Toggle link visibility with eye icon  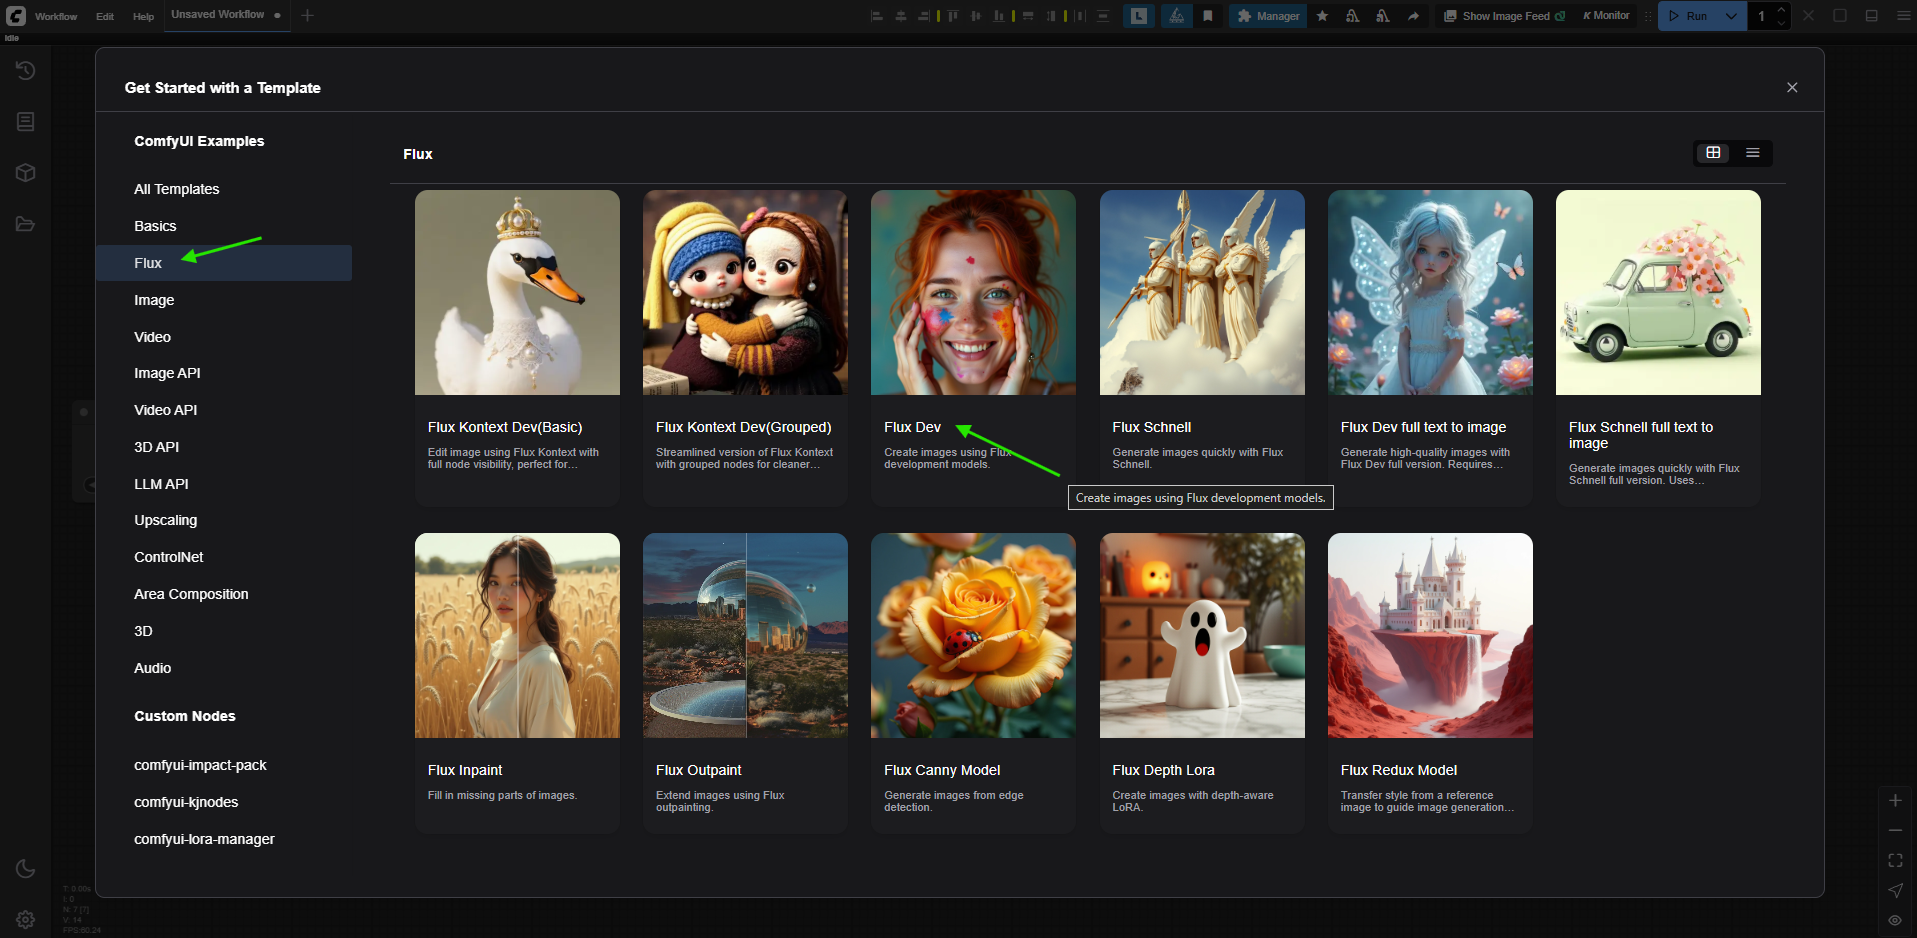coord(1895,920)
